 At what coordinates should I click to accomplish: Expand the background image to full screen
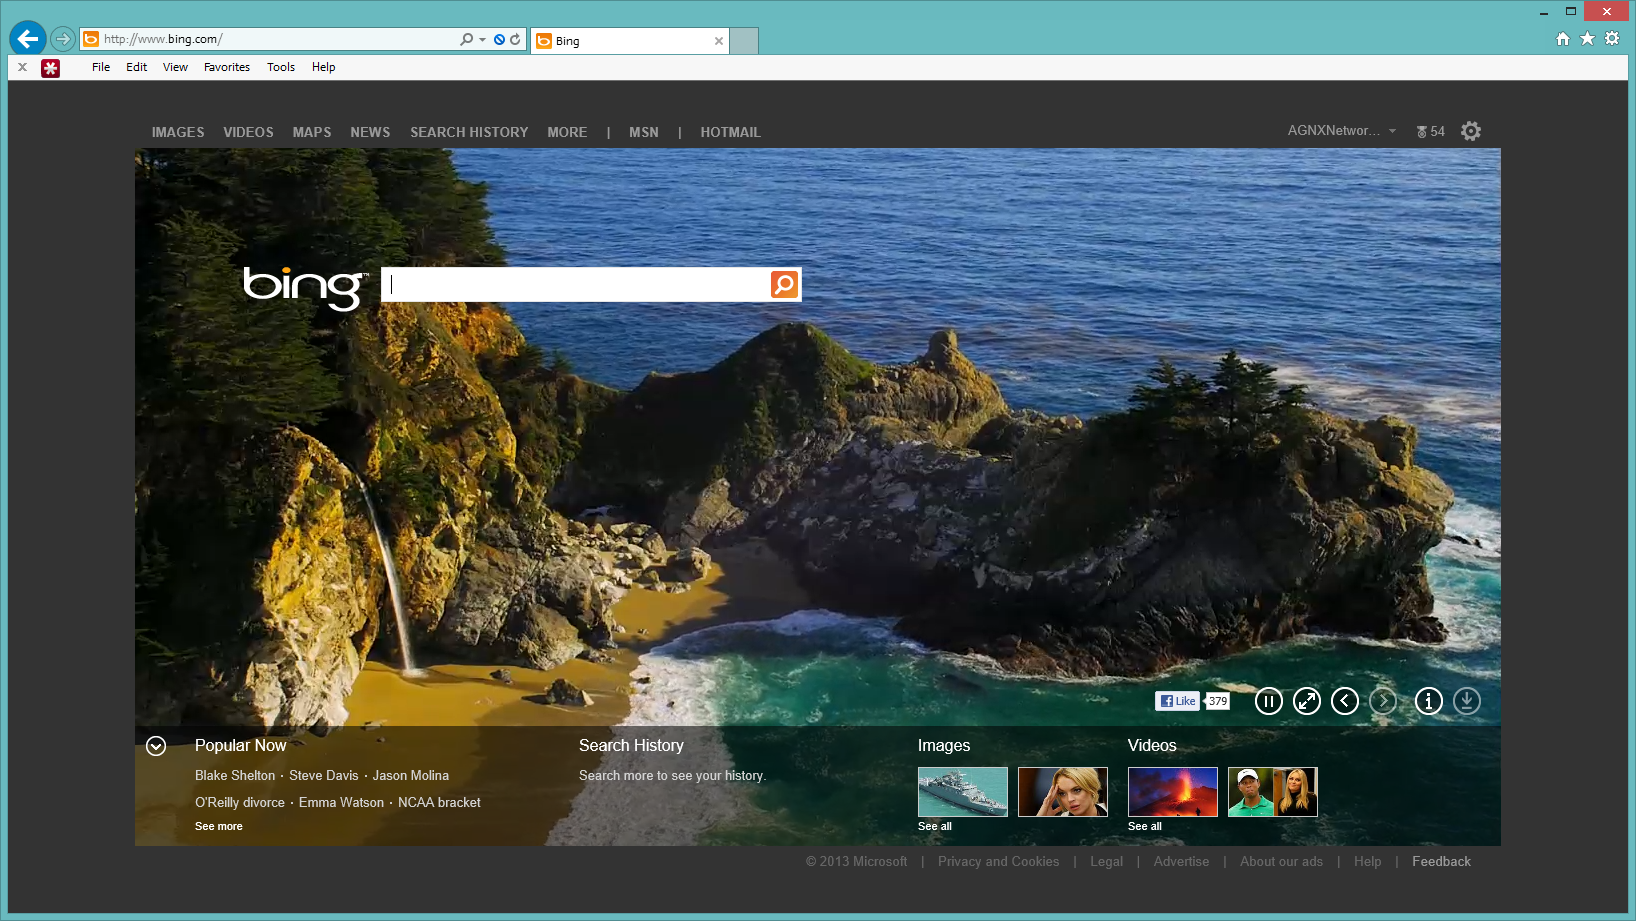pyautogui.click(x=1307, y=701)
